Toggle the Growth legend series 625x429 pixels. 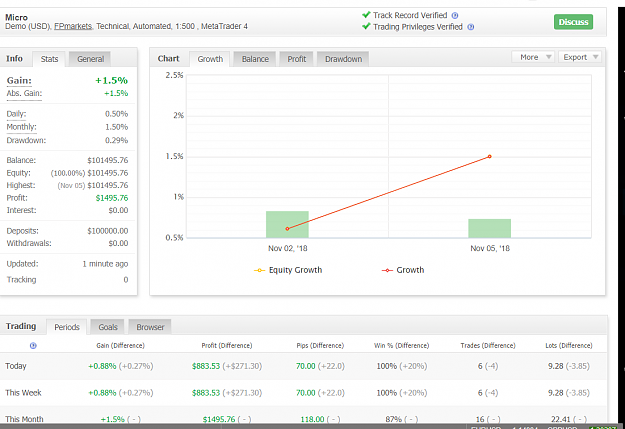pos(403,270)
